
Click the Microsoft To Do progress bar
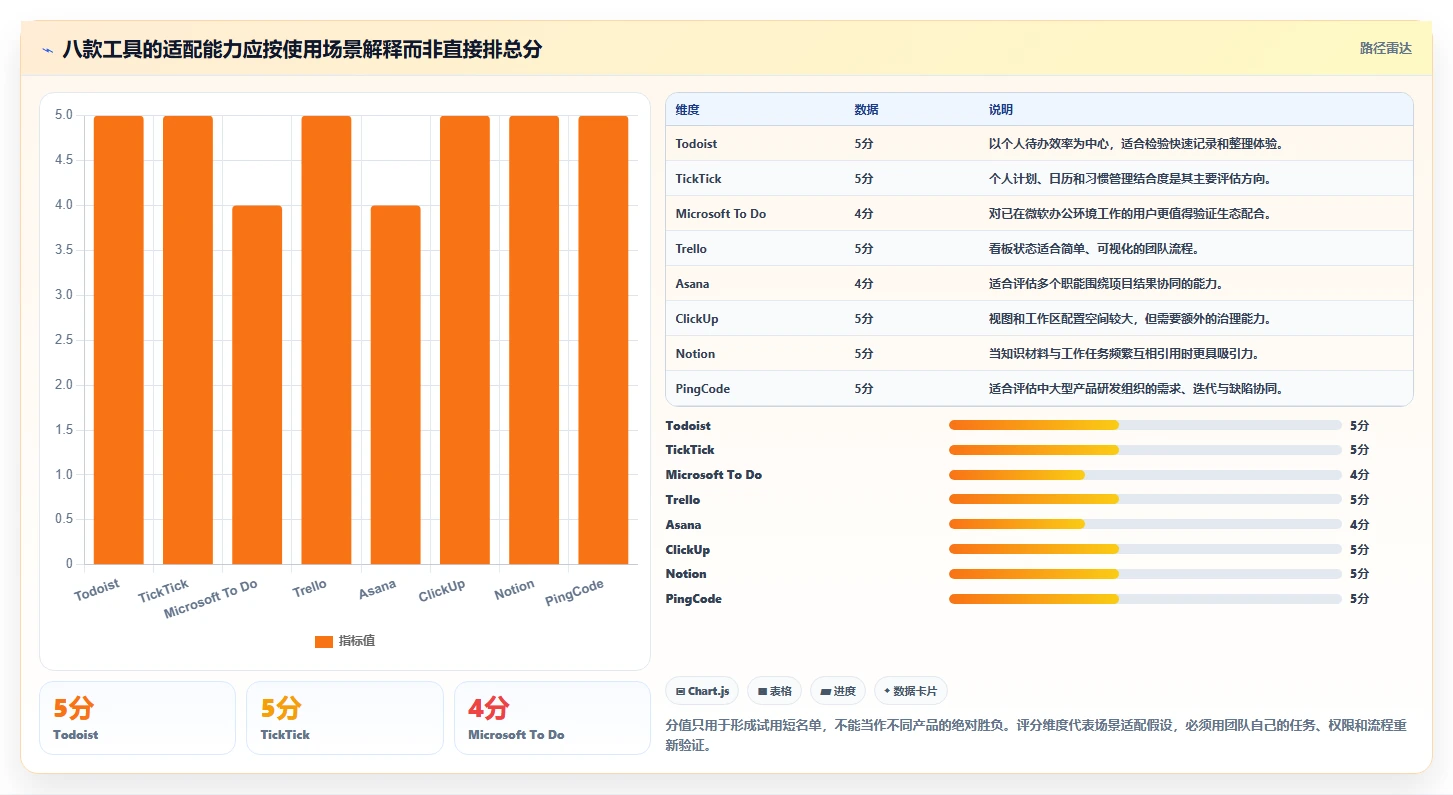[1145, 475]
